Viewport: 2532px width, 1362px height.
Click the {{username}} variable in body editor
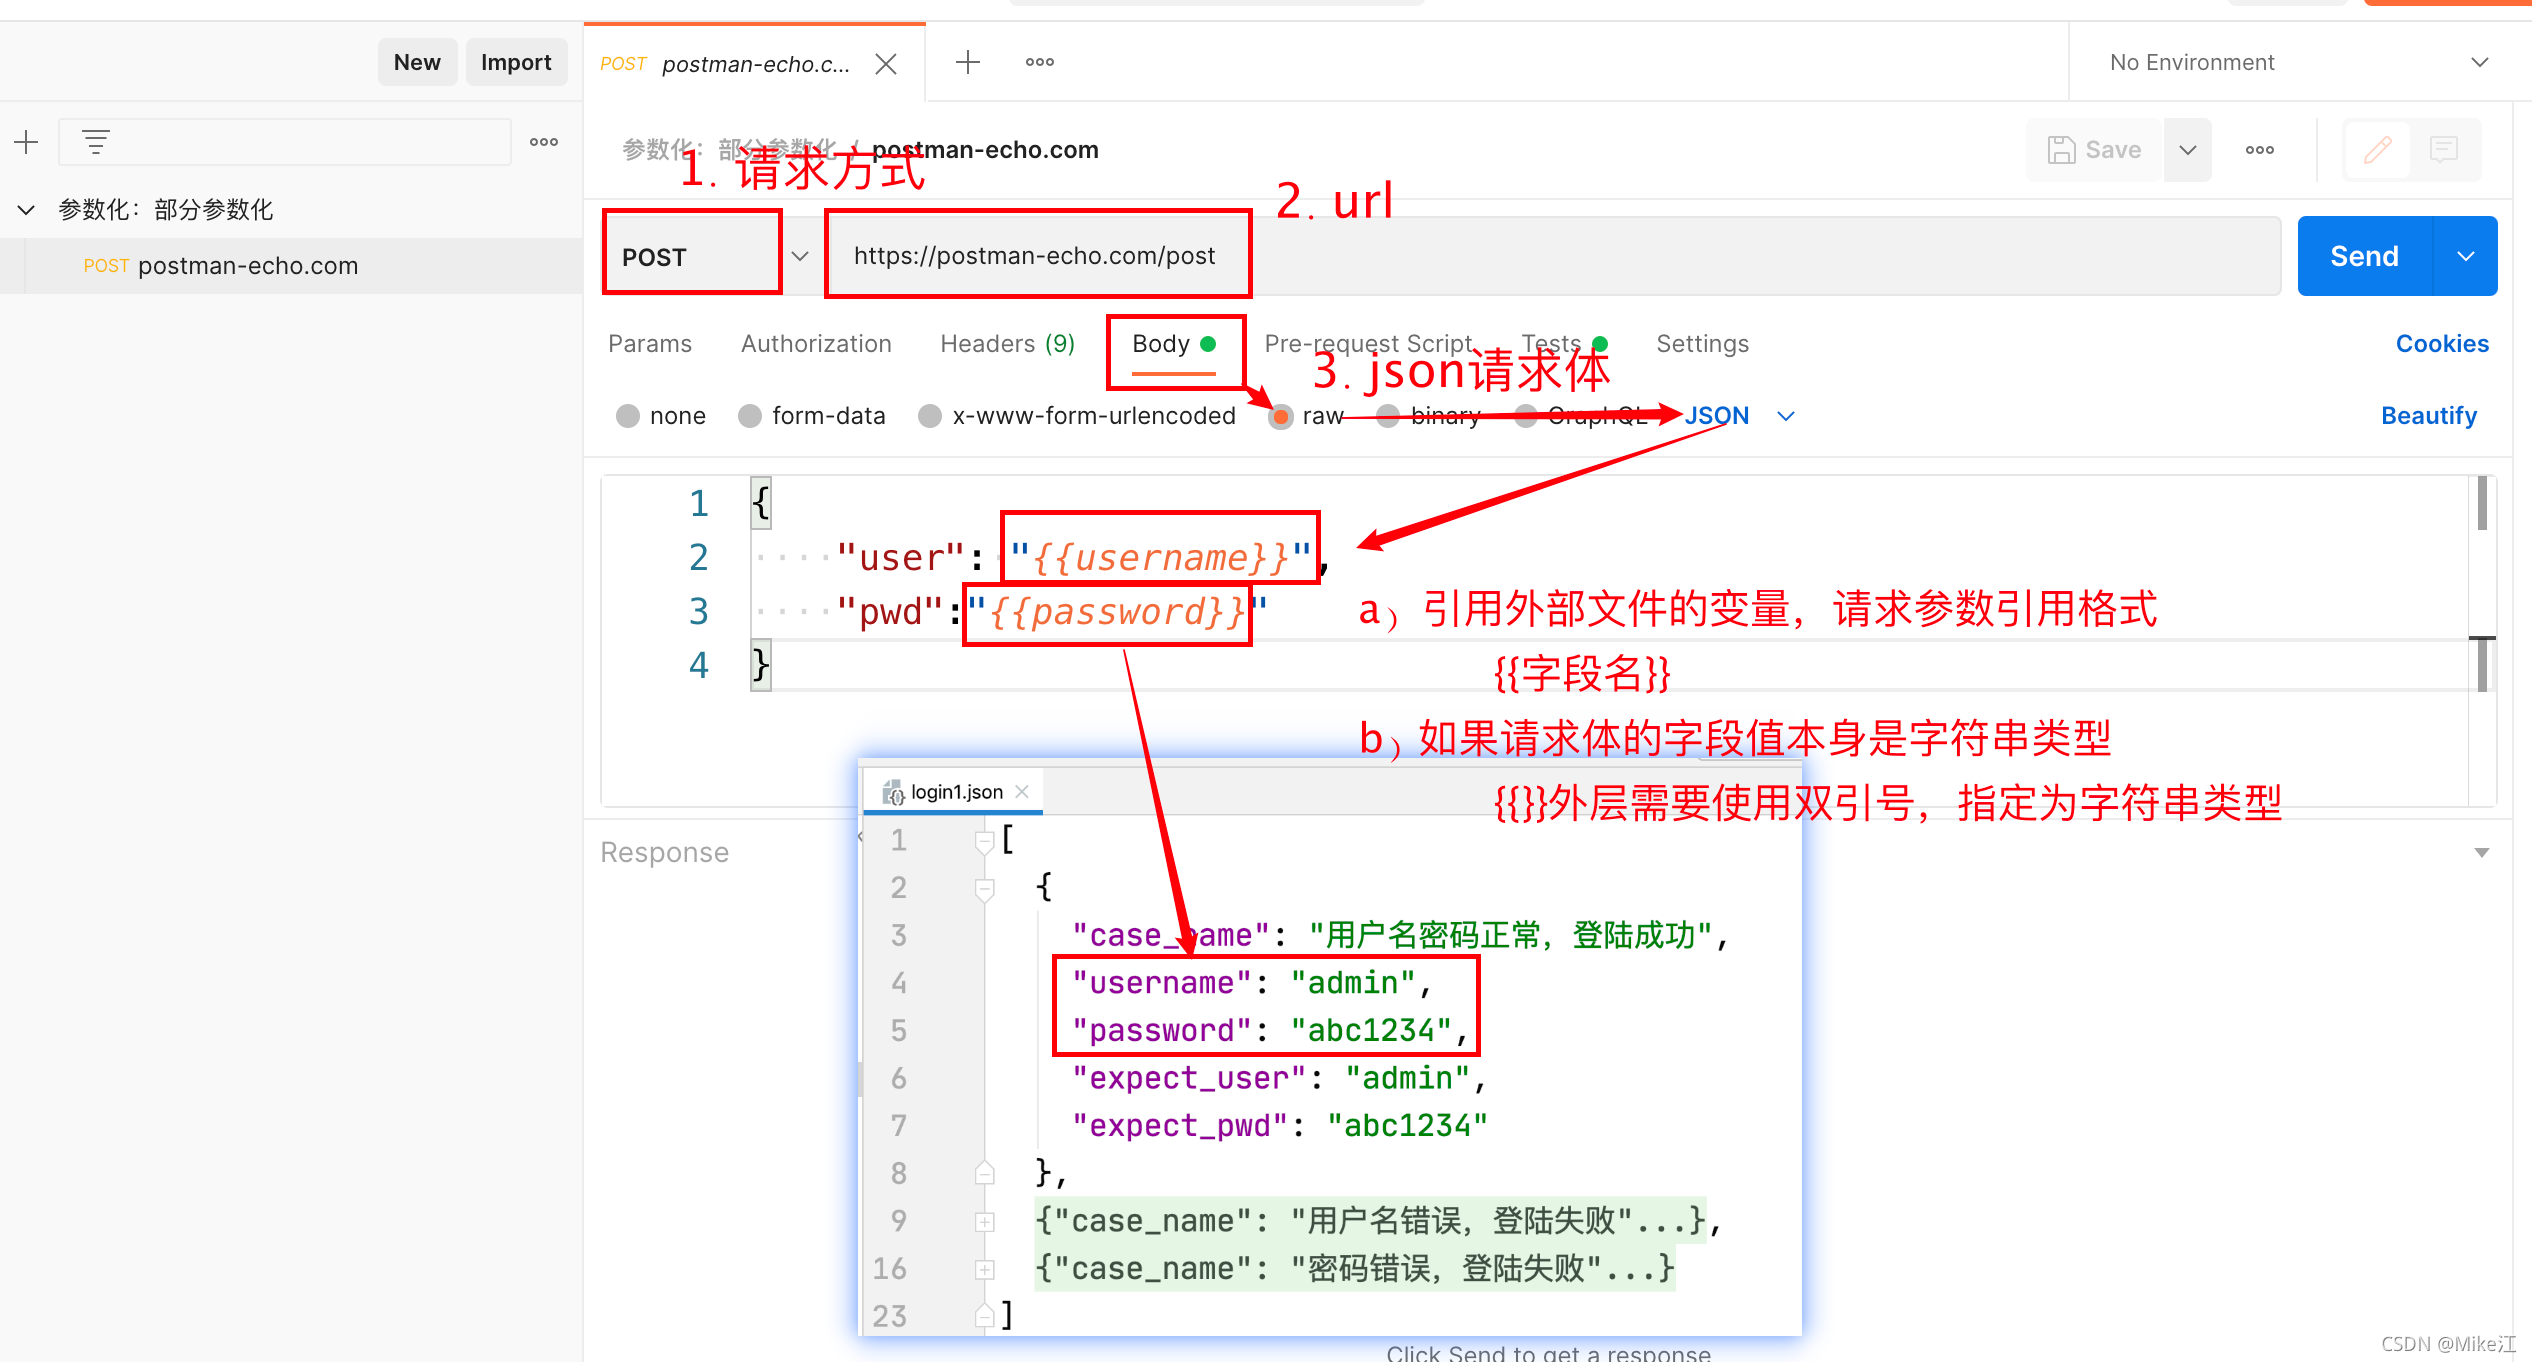click(x=1160, y=558)
